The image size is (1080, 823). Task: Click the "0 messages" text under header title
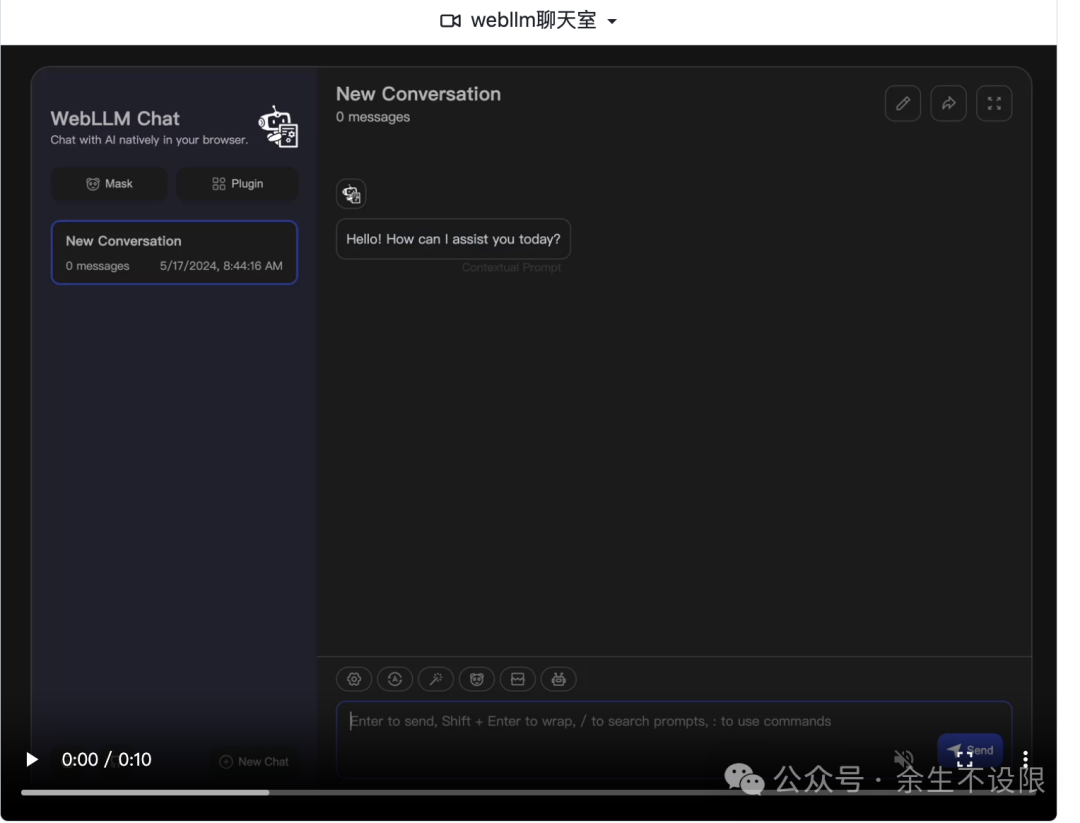click(x=373, y=117)
